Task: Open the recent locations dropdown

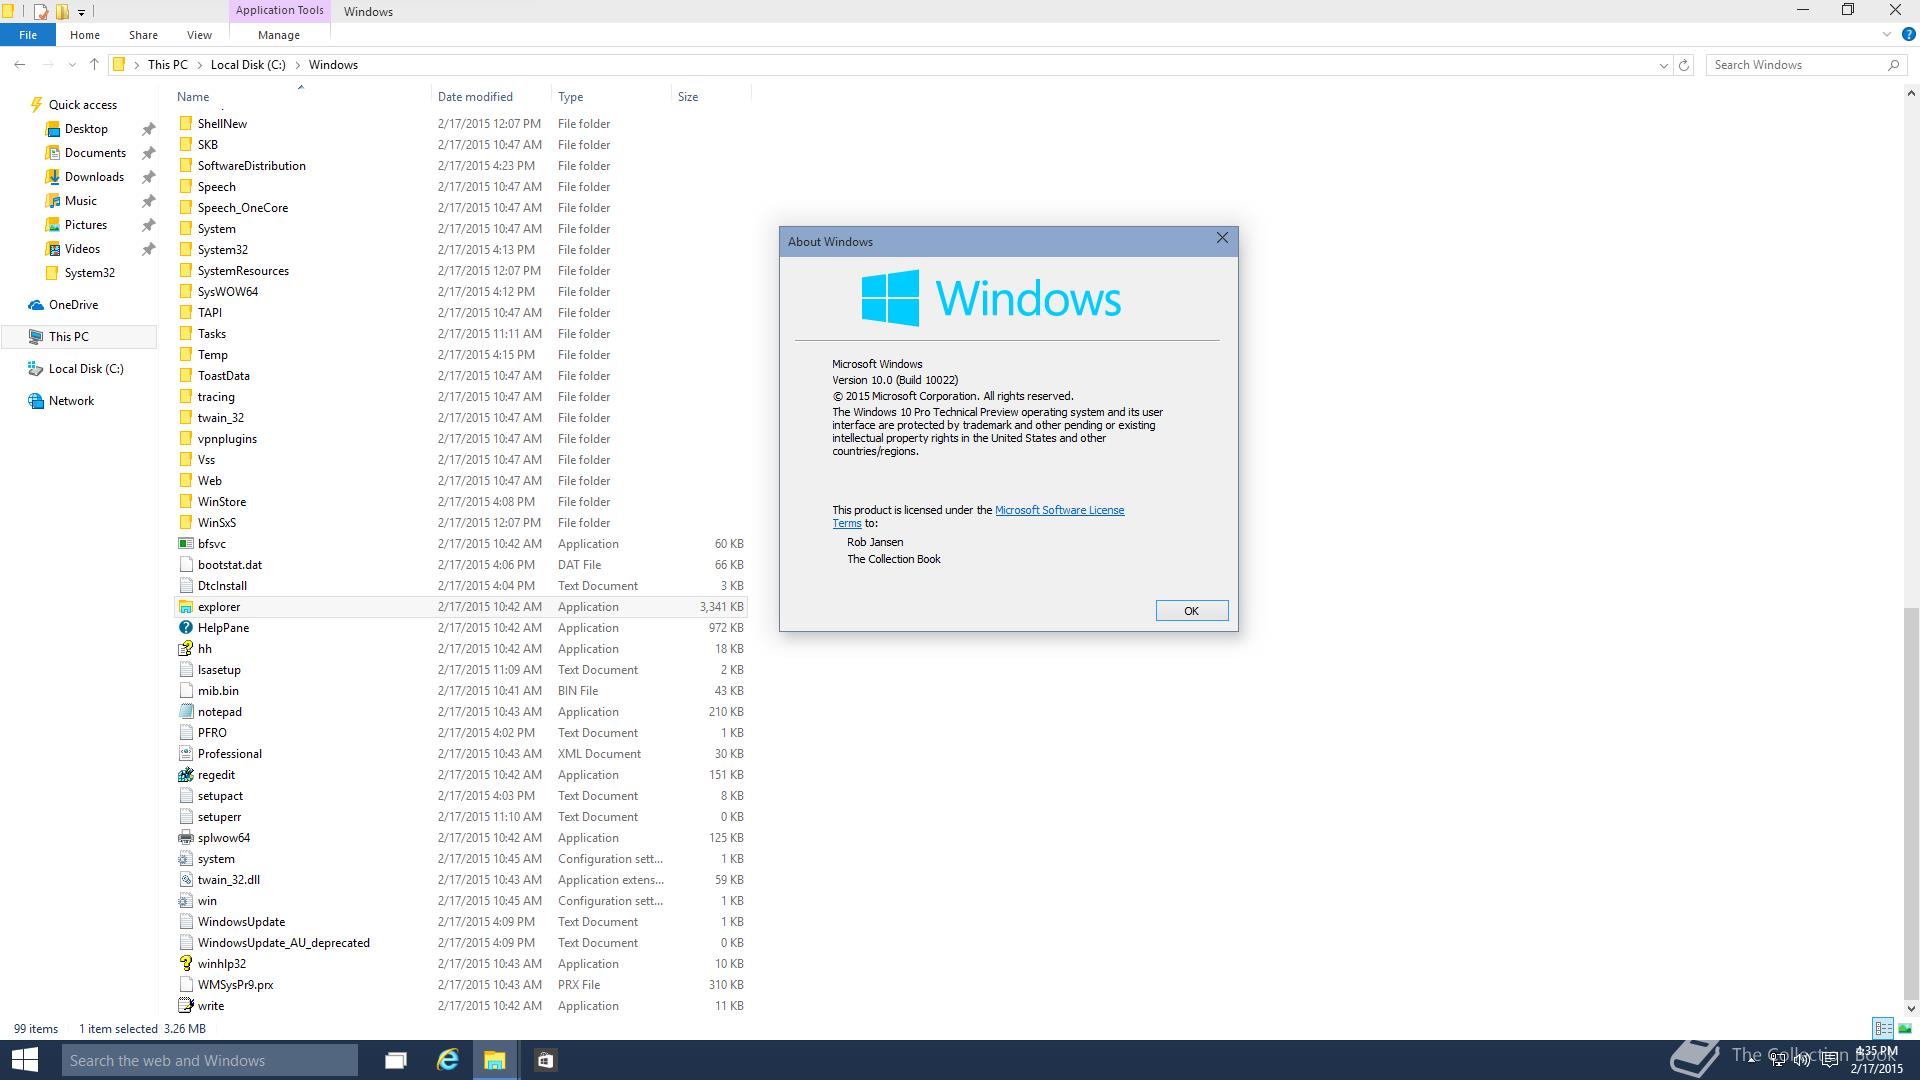Action: tap(72, 65)
